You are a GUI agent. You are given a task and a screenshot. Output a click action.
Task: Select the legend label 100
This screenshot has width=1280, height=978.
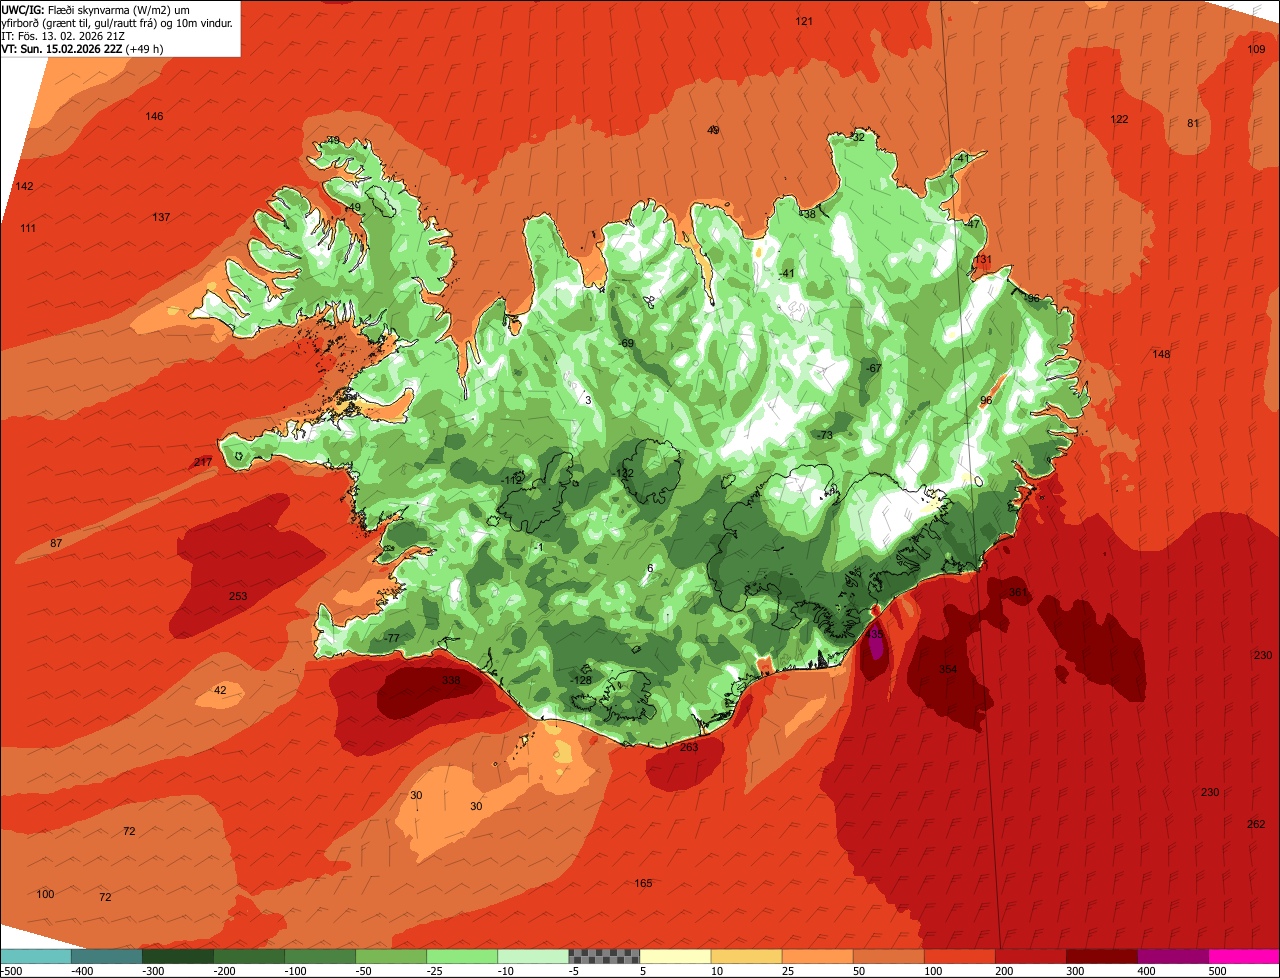(933, 971)
